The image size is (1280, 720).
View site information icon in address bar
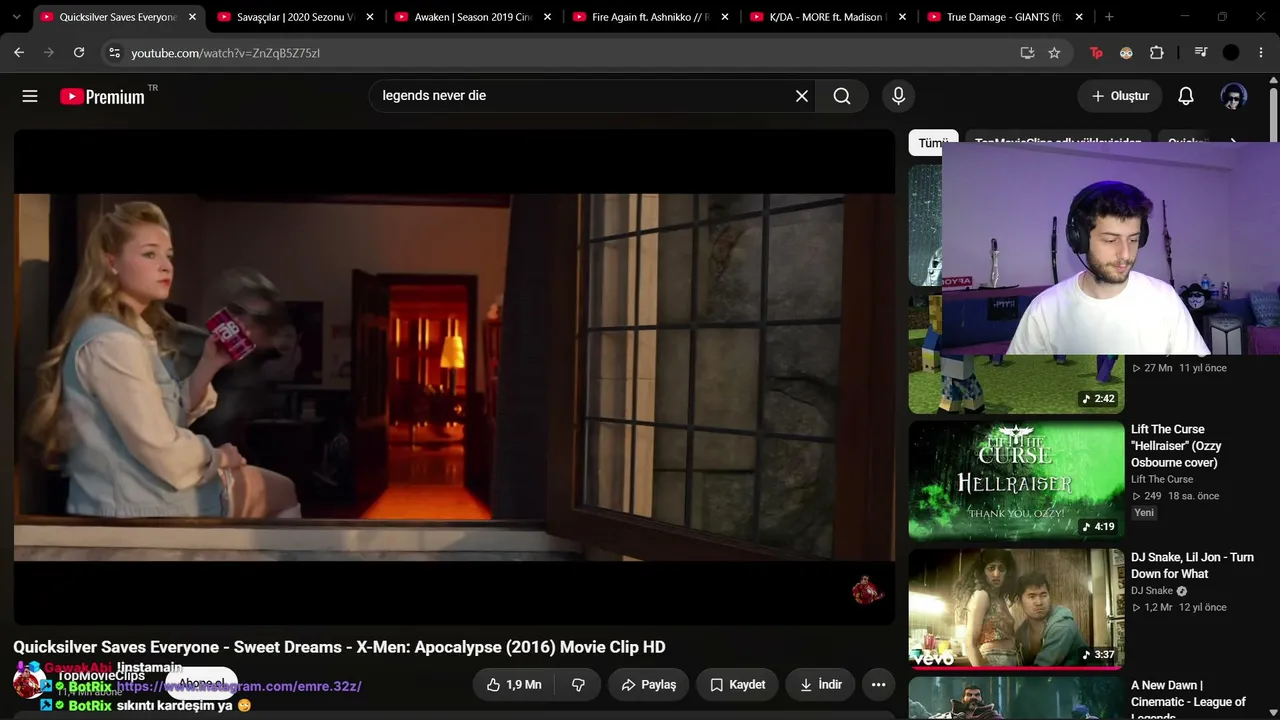pos(114,53)
